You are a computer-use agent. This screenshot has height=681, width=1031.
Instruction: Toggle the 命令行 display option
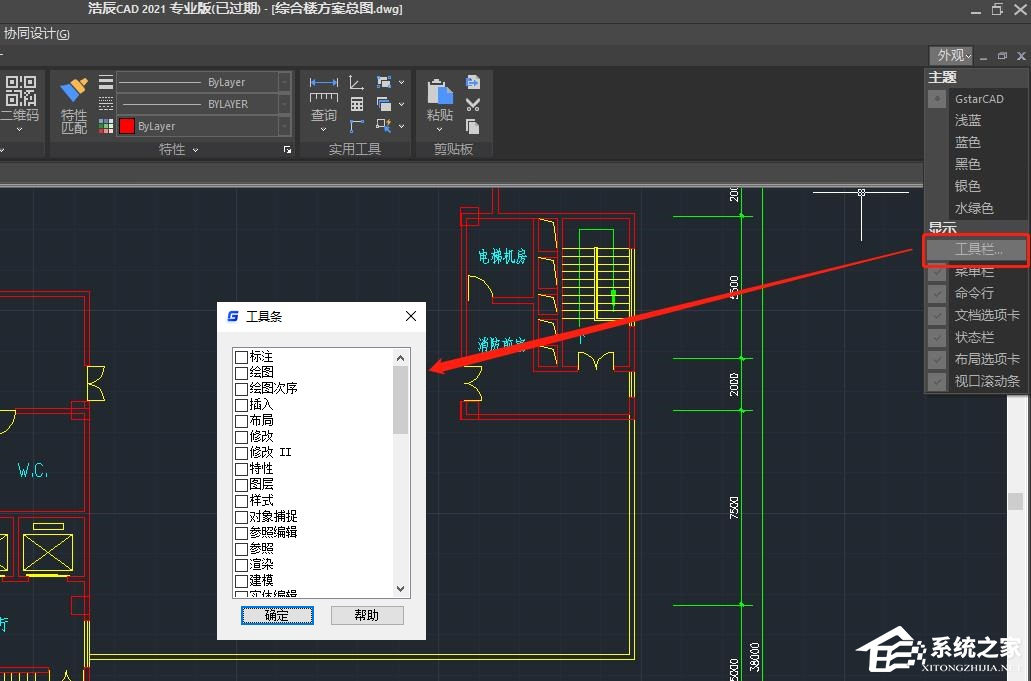point(976,293)
